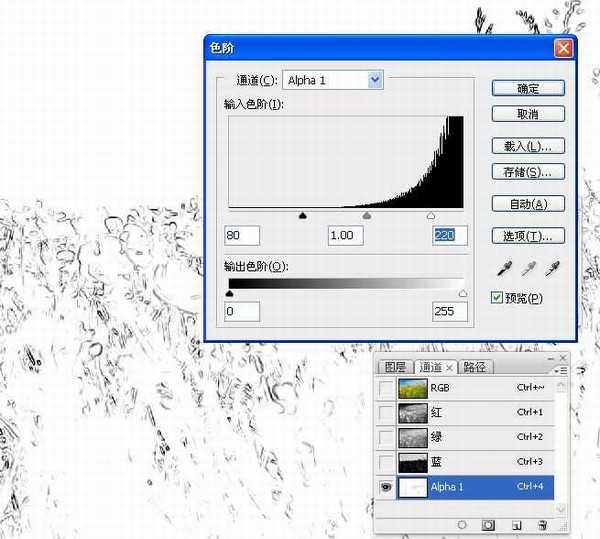Select the black point eyedropper
600x539 pixels.
click(504, 269)
